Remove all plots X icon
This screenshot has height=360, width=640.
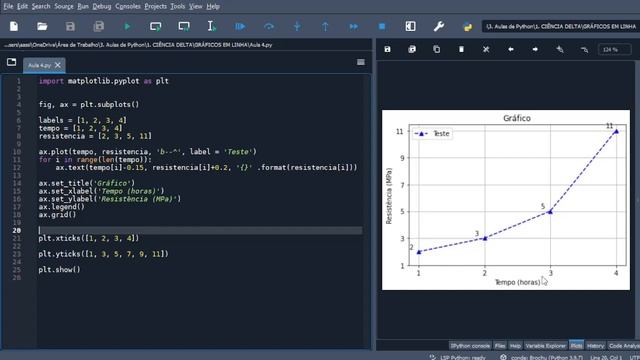(486, 49)
